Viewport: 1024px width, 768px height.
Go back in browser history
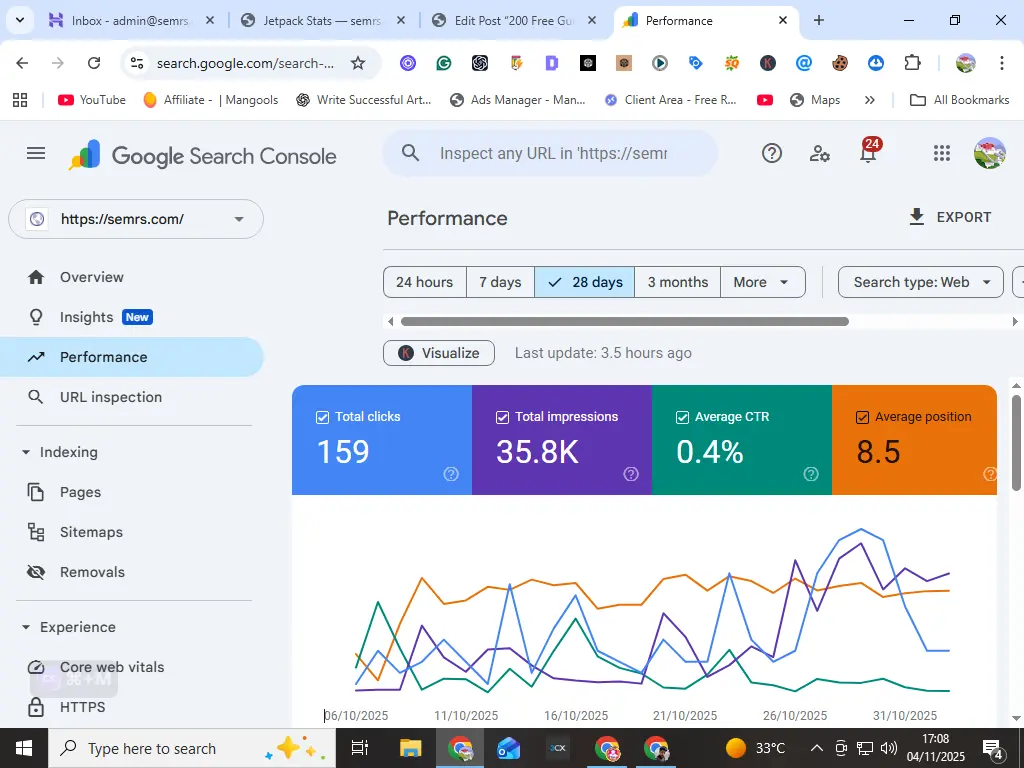[22, 63]
